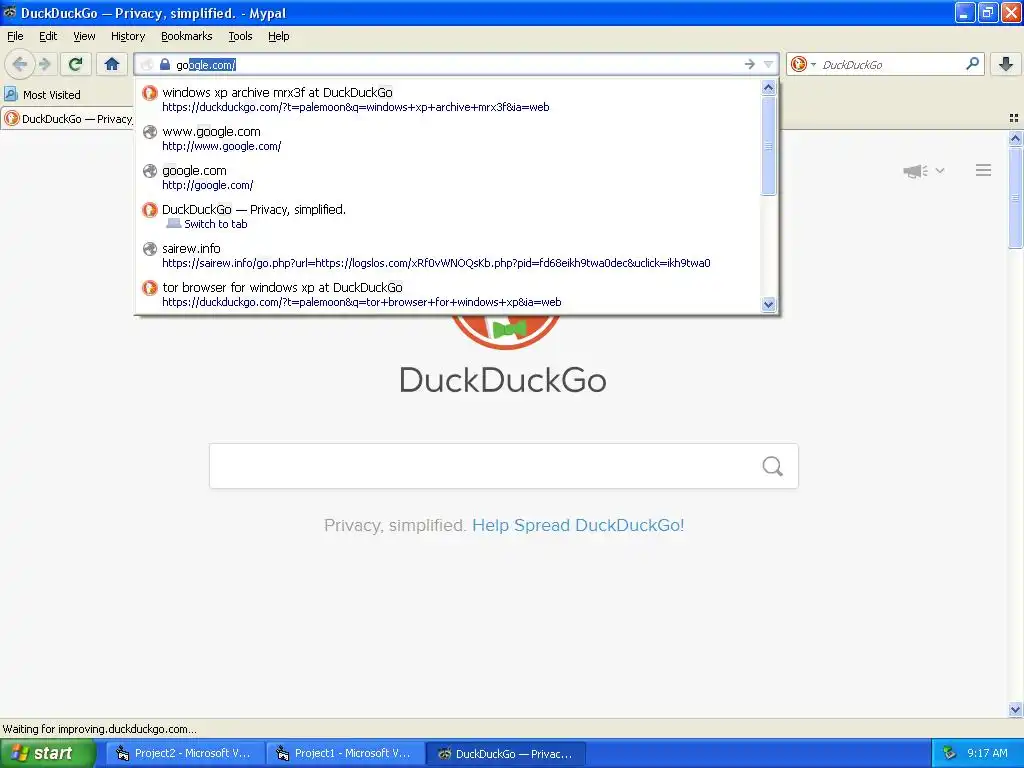The image size is (1024, 768).
Task: Open the Most Visited bookmarks folder
Action: click(x=42, y=95)
